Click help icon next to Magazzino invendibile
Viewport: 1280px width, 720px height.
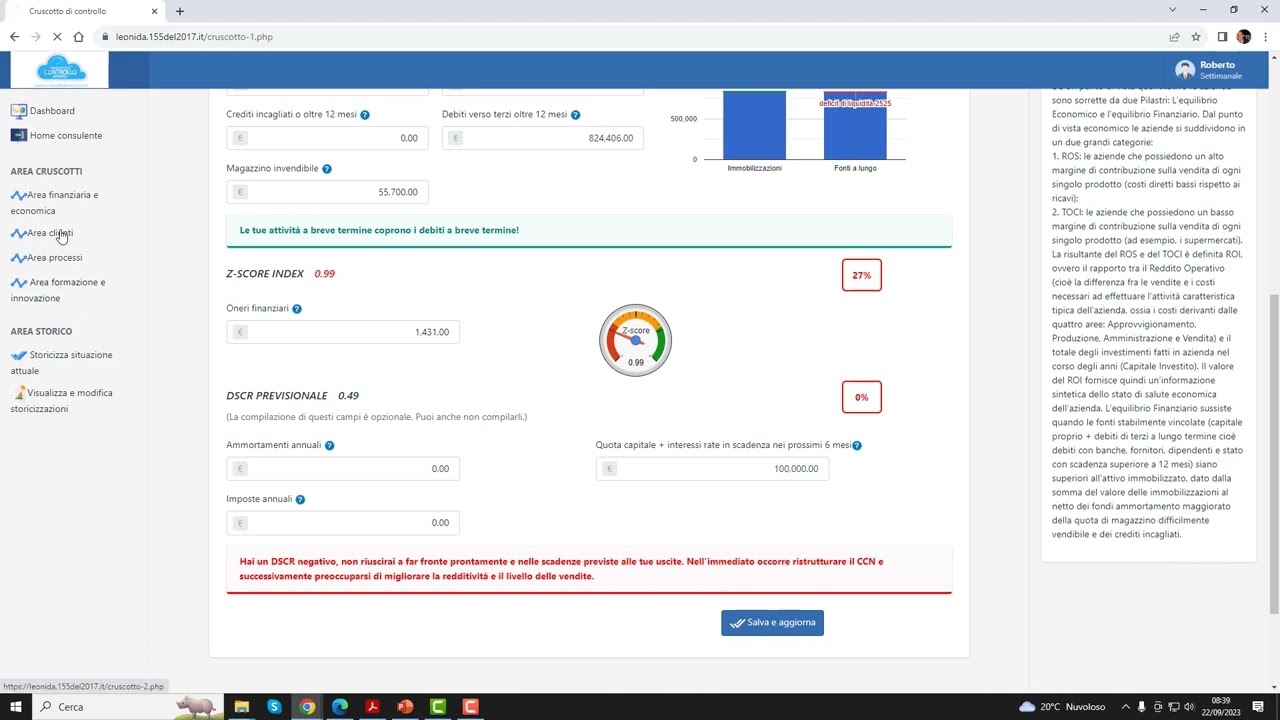point(327,169)
